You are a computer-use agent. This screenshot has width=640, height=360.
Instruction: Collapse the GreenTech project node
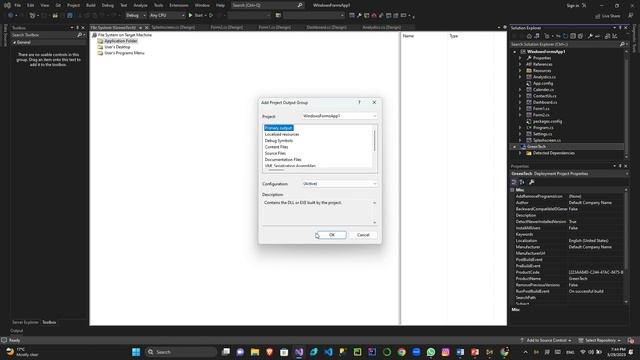point(514,147)
